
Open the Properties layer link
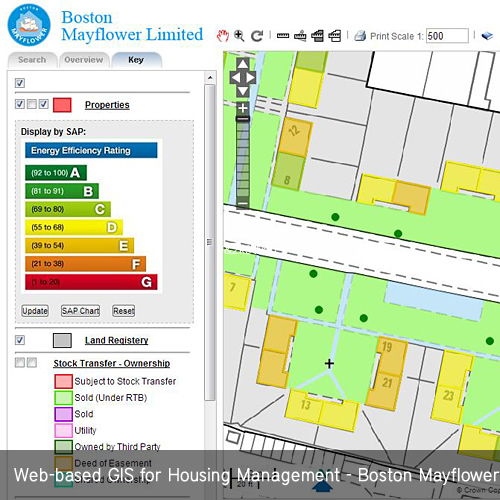point(107,105)
